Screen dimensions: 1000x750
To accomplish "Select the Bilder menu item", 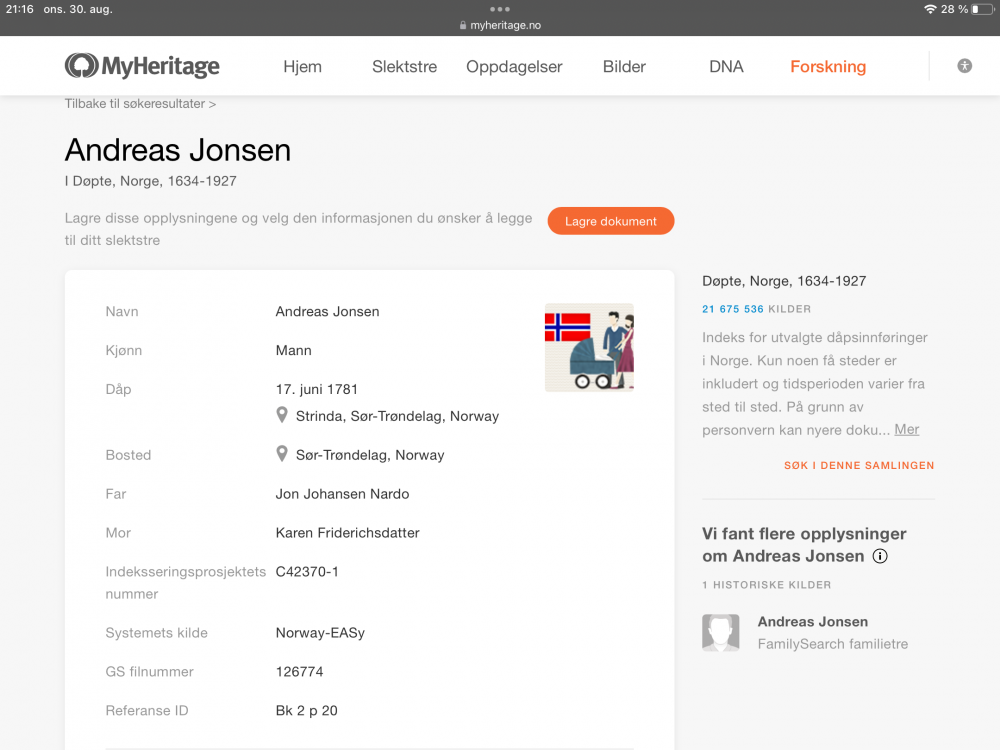I will [x=624, y=67].
